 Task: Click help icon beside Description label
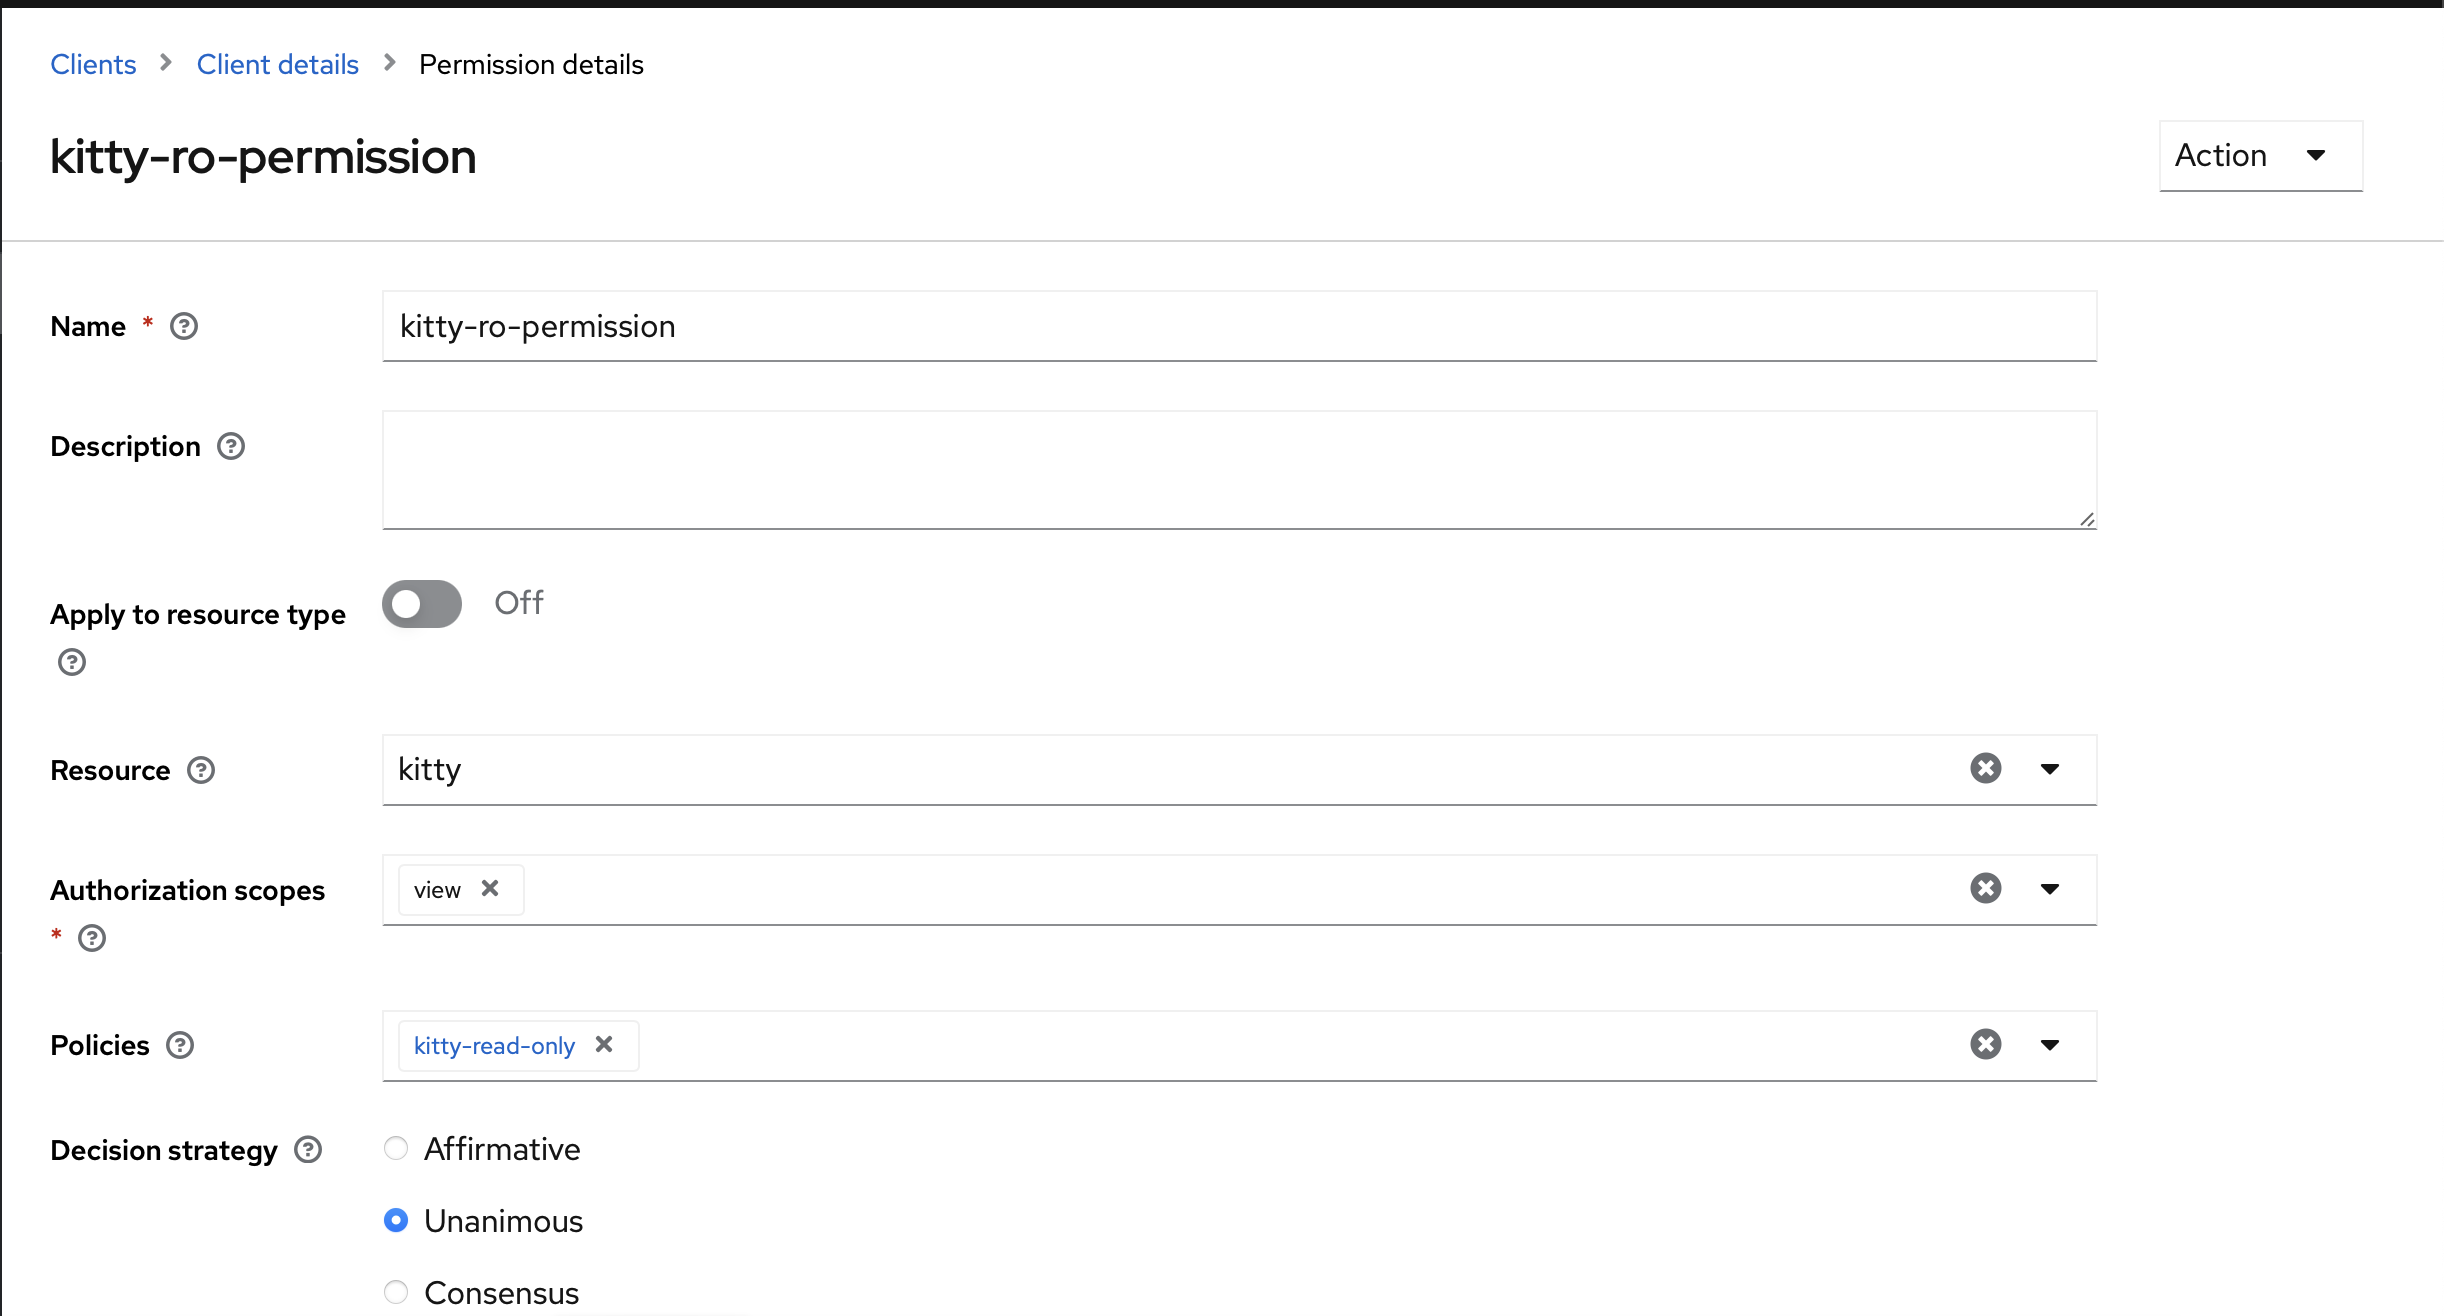(231, 446)
